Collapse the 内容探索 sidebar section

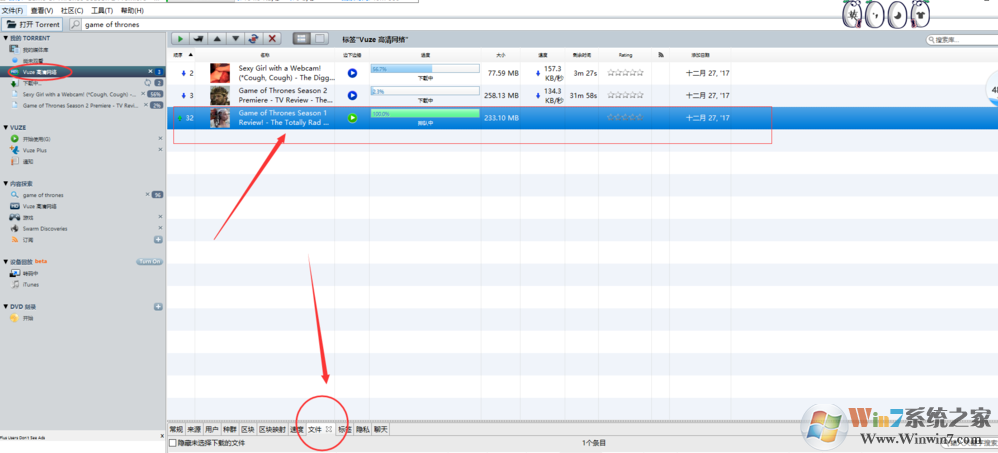(x=6, y=183)
